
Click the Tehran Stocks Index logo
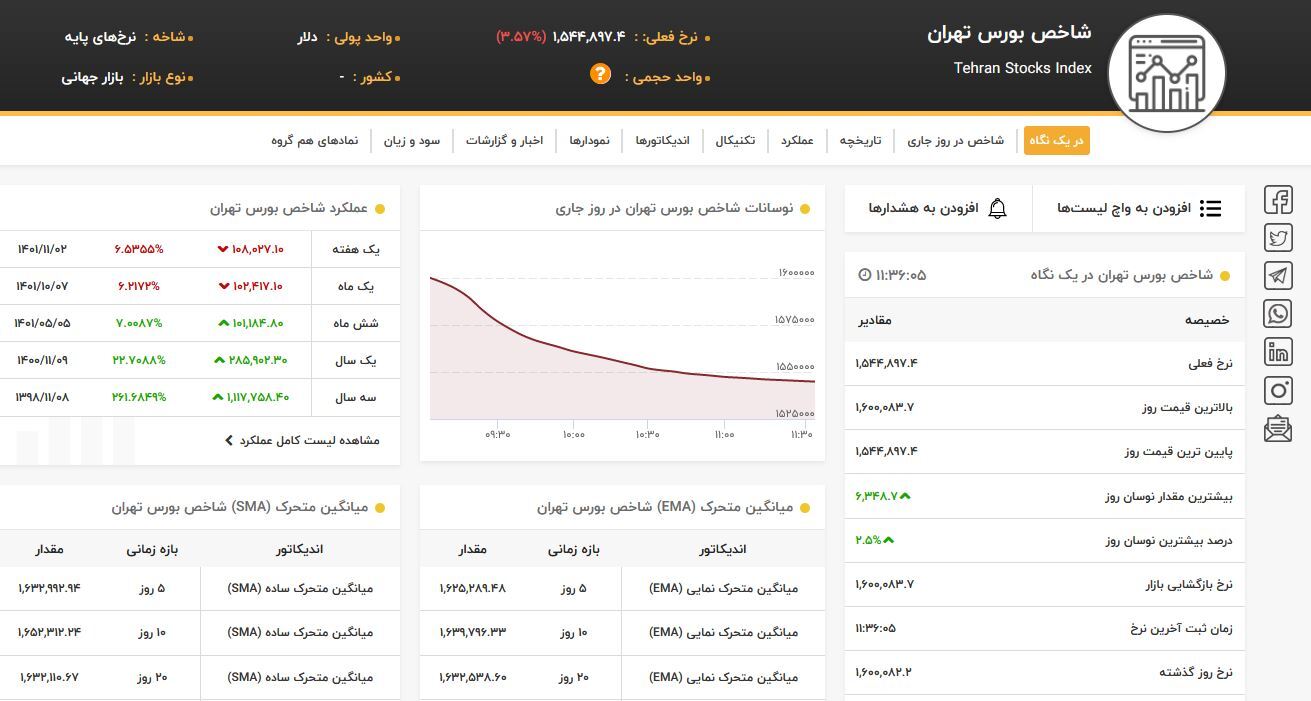(x=1167, y=73)
